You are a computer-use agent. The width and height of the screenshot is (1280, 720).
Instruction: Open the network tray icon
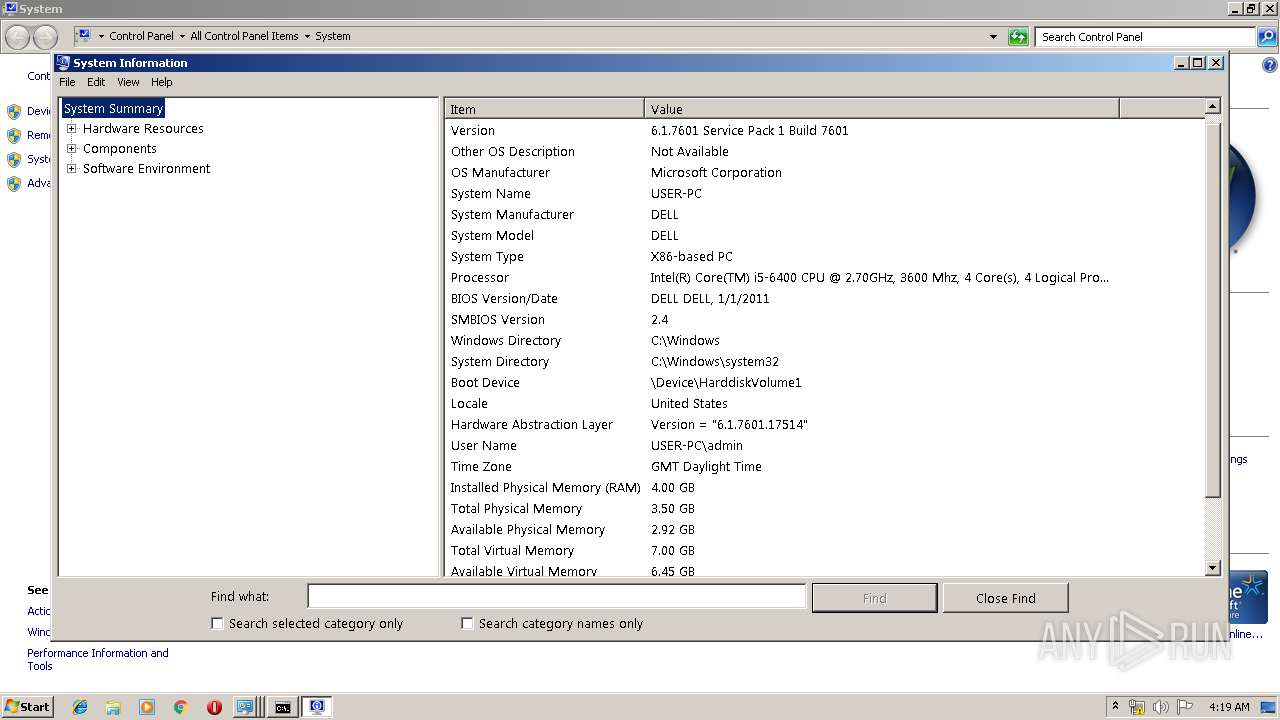click(1137, 707)
